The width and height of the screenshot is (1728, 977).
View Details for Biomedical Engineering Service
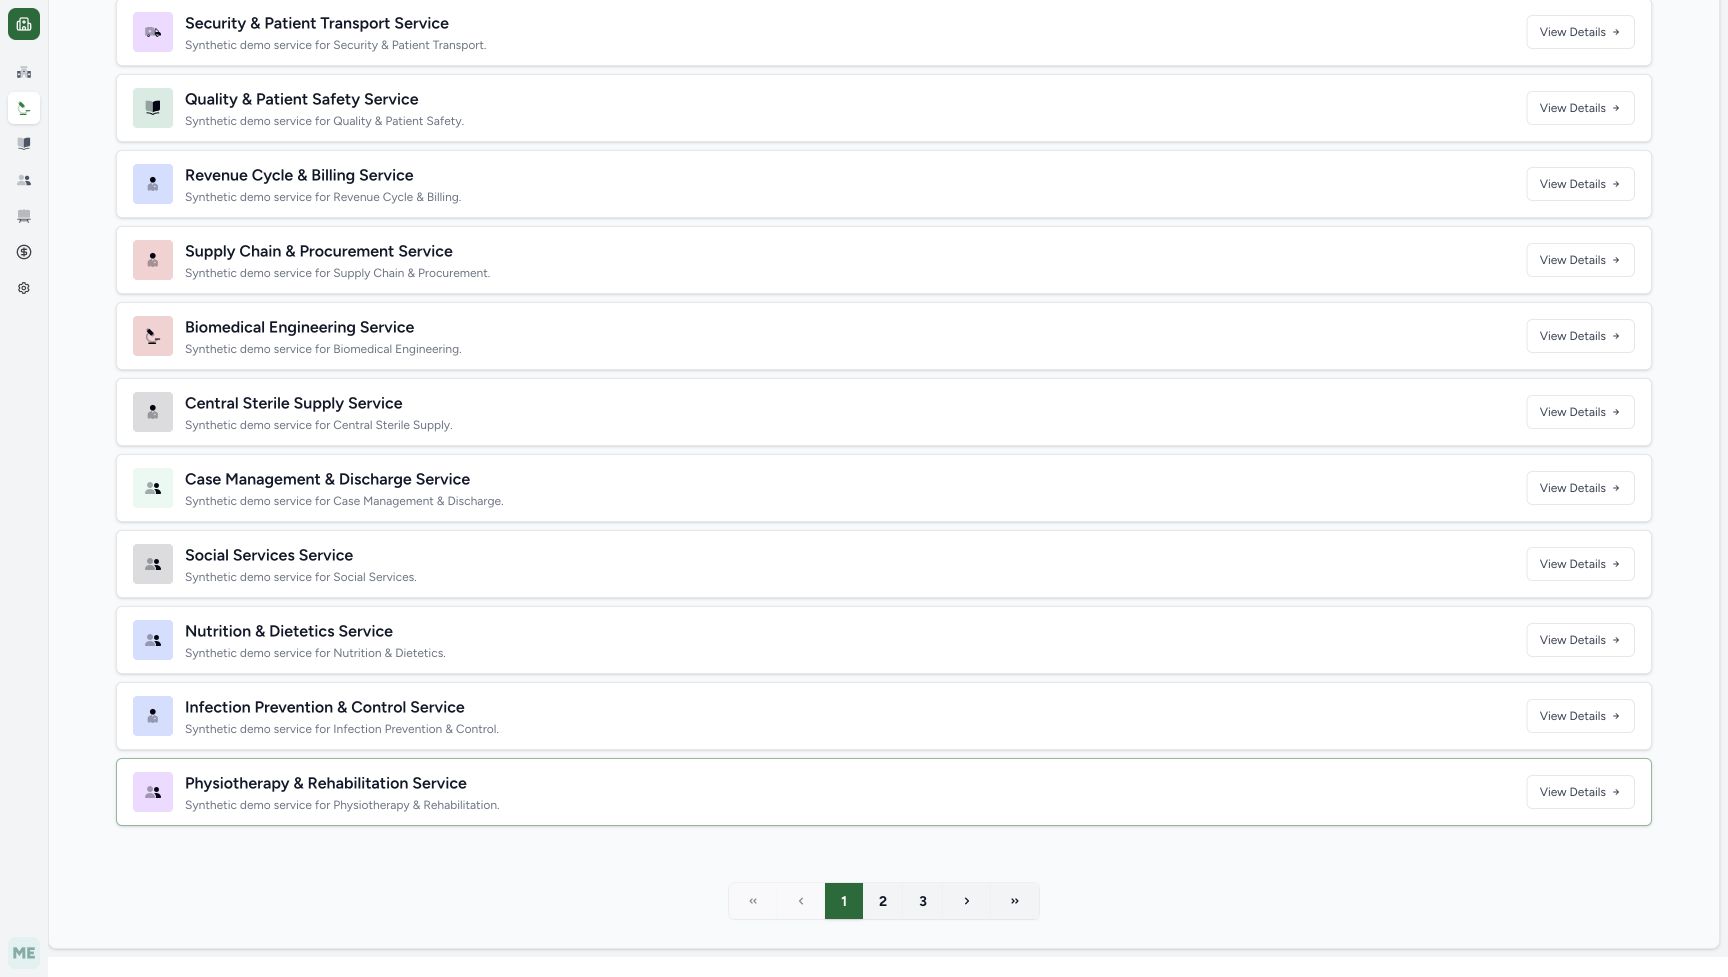(x=1580, y=336)
